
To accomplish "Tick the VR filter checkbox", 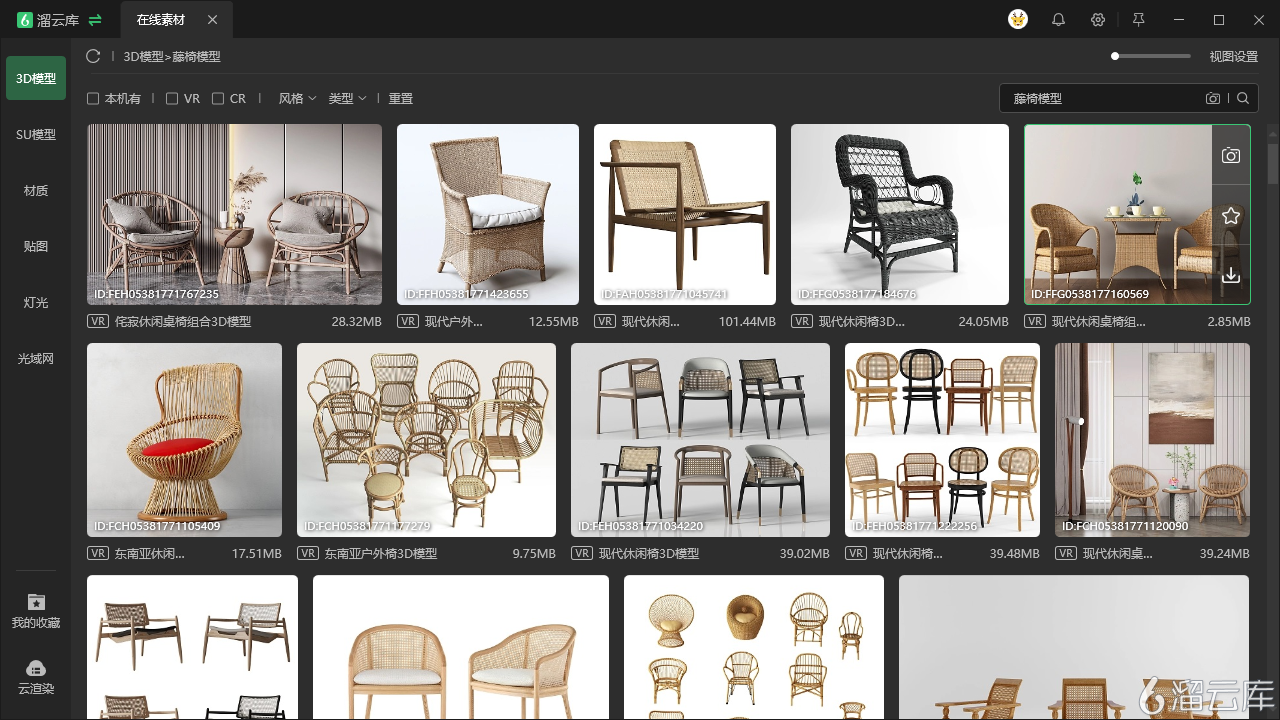I will tap(172, 99).
